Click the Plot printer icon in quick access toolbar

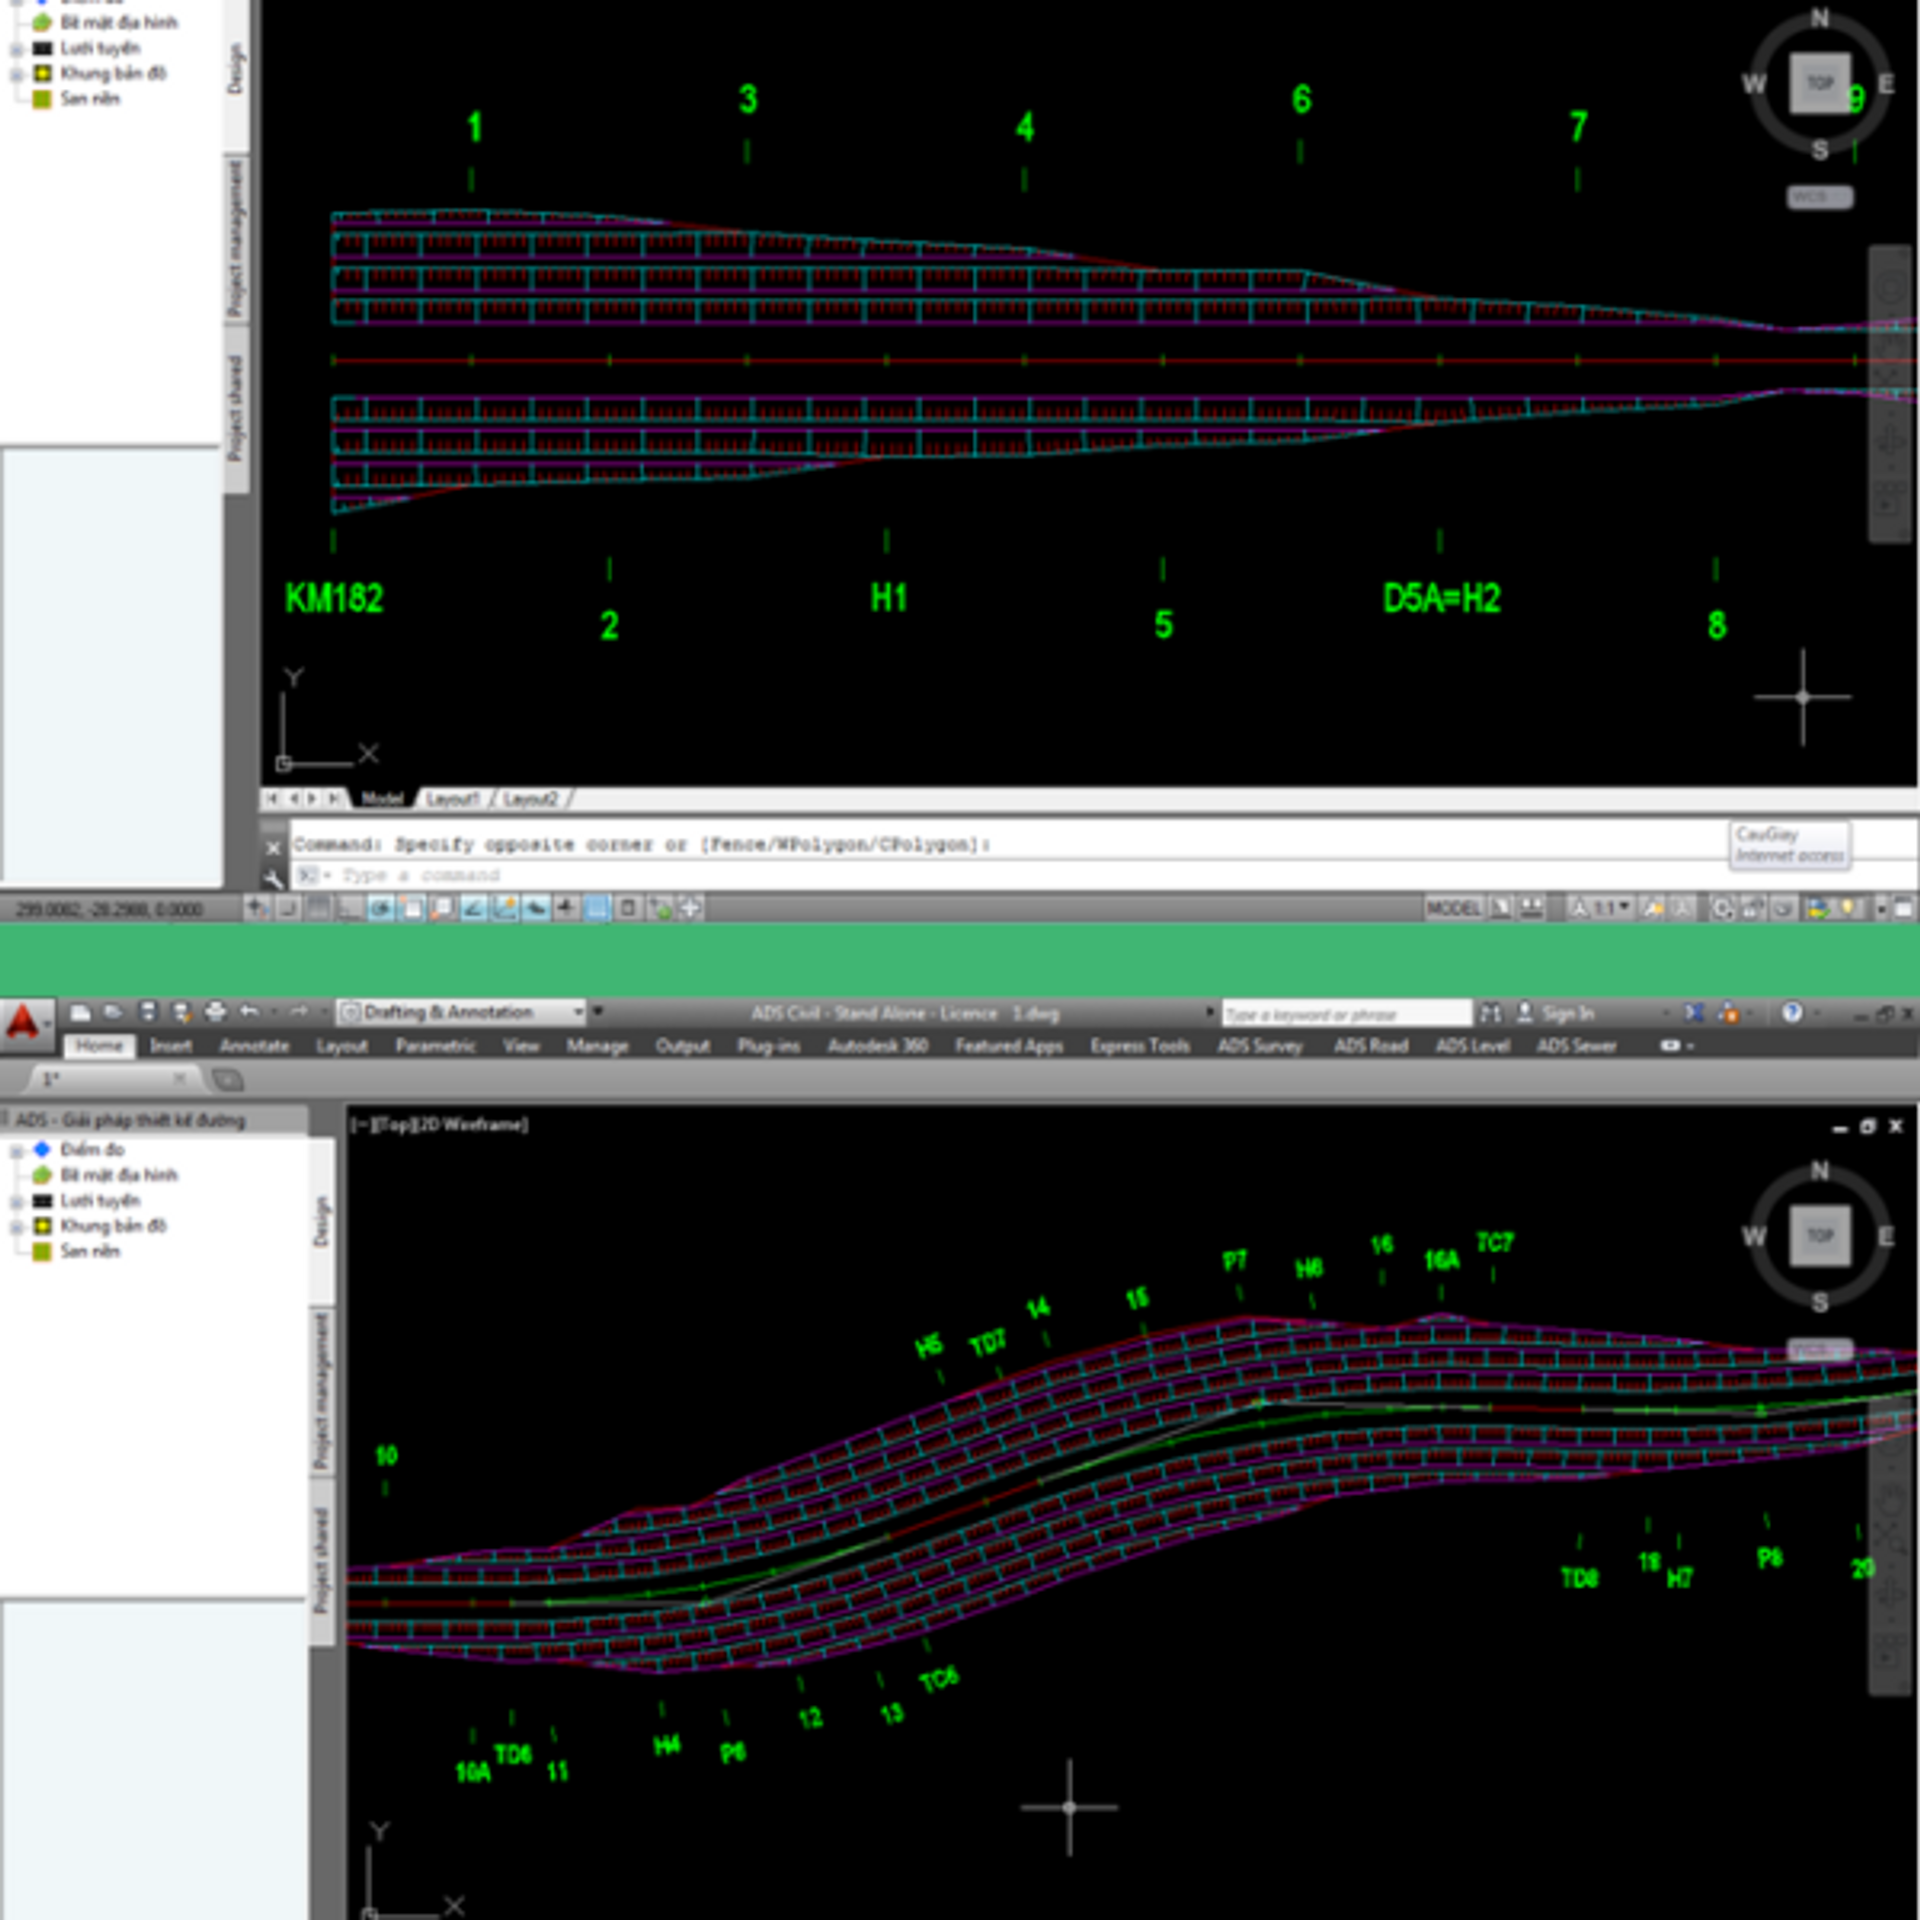[x=215, y=1012]
